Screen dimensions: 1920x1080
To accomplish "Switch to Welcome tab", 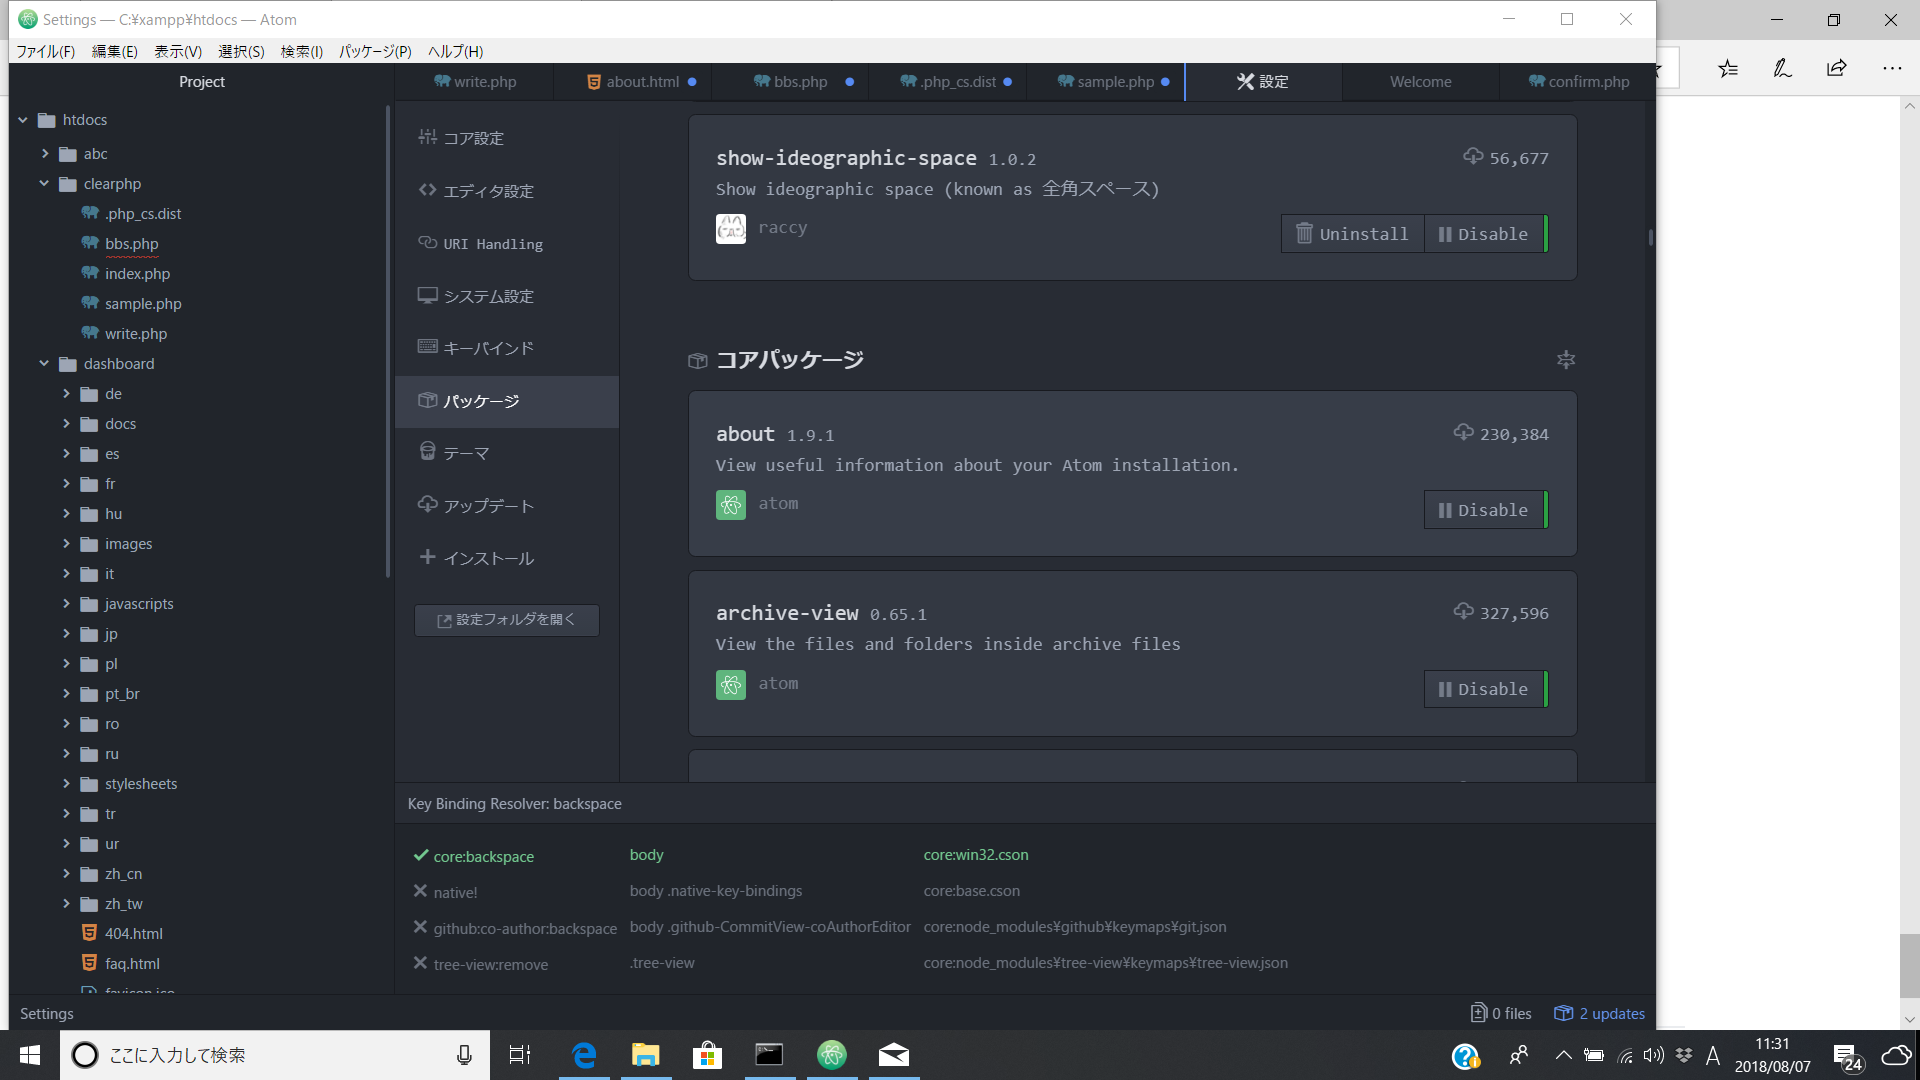I will (x=1420, y=82).
